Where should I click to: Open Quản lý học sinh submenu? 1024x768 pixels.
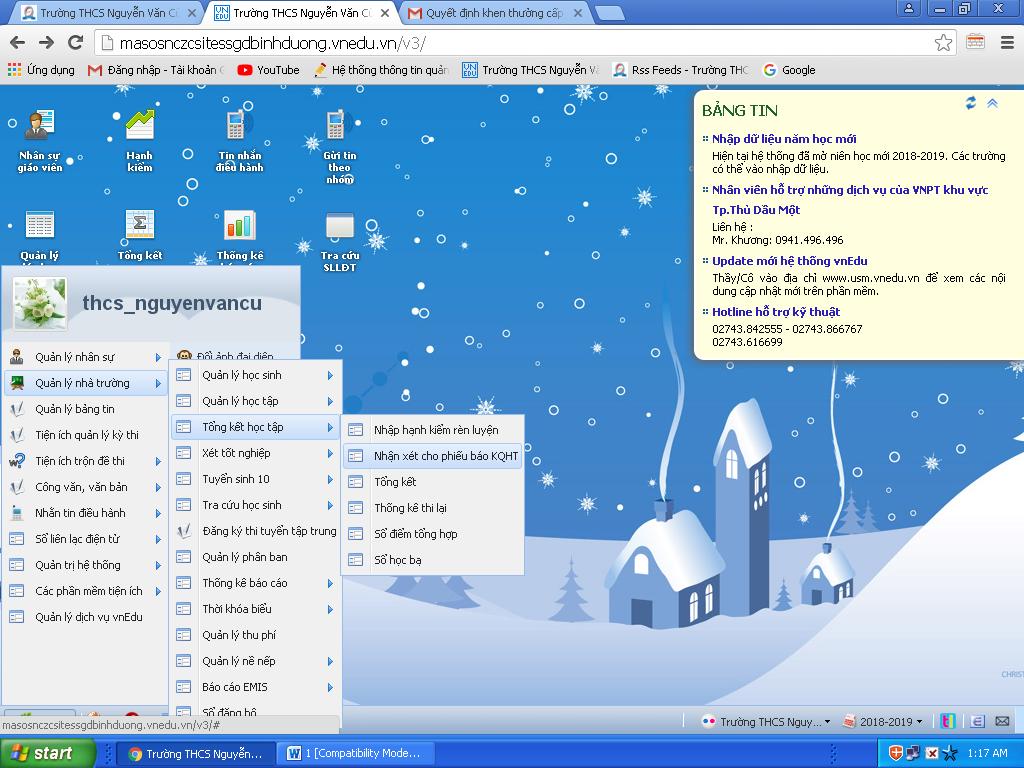point(255,375)
